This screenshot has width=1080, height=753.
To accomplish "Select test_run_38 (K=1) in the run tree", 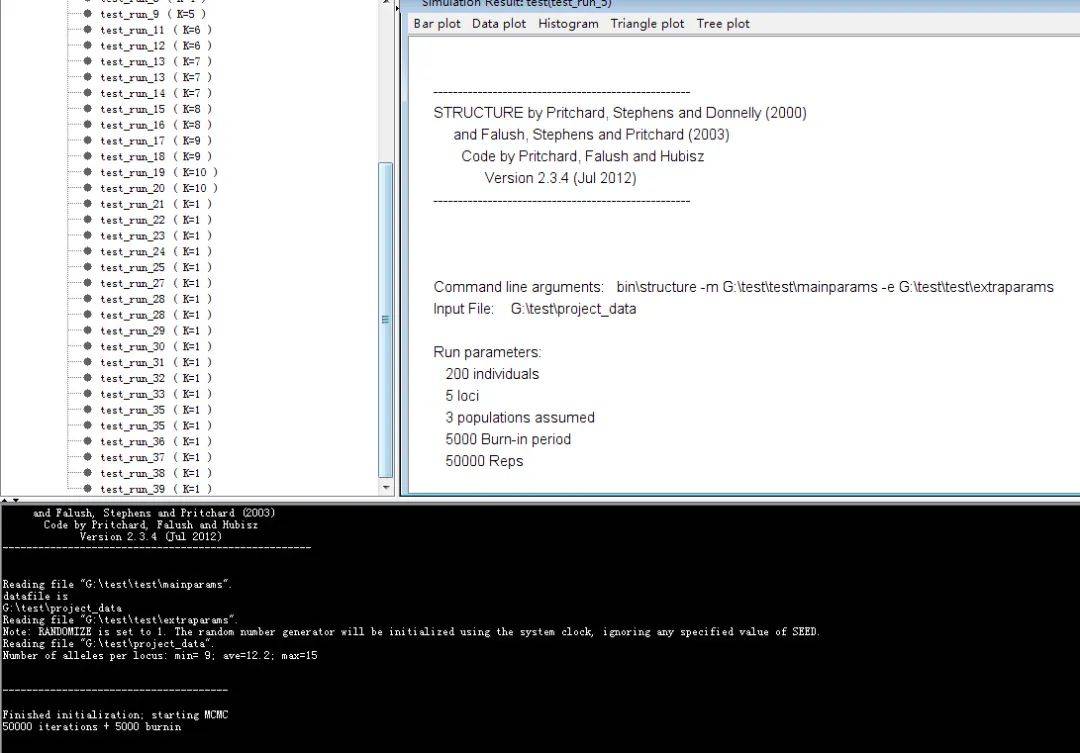I will click(156, 473).
